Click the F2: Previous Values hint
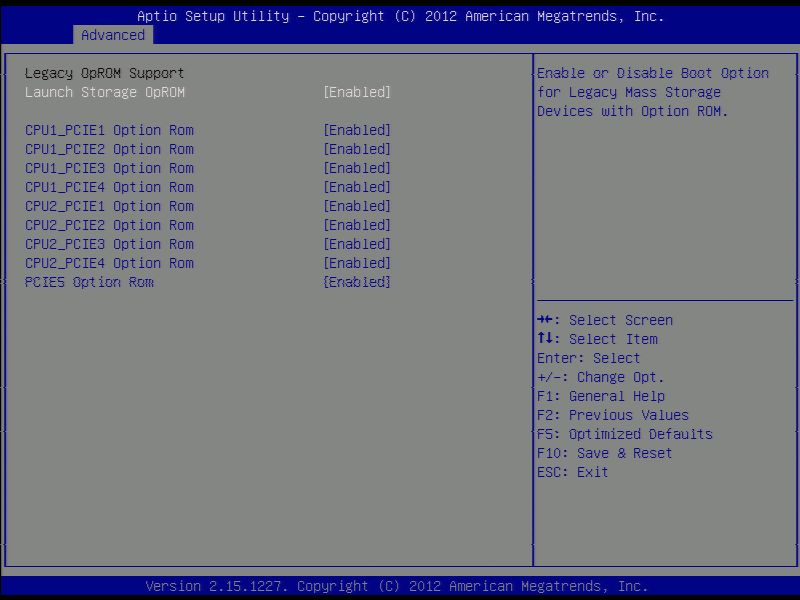Viewport: 800px width, 600px height. 613,415
